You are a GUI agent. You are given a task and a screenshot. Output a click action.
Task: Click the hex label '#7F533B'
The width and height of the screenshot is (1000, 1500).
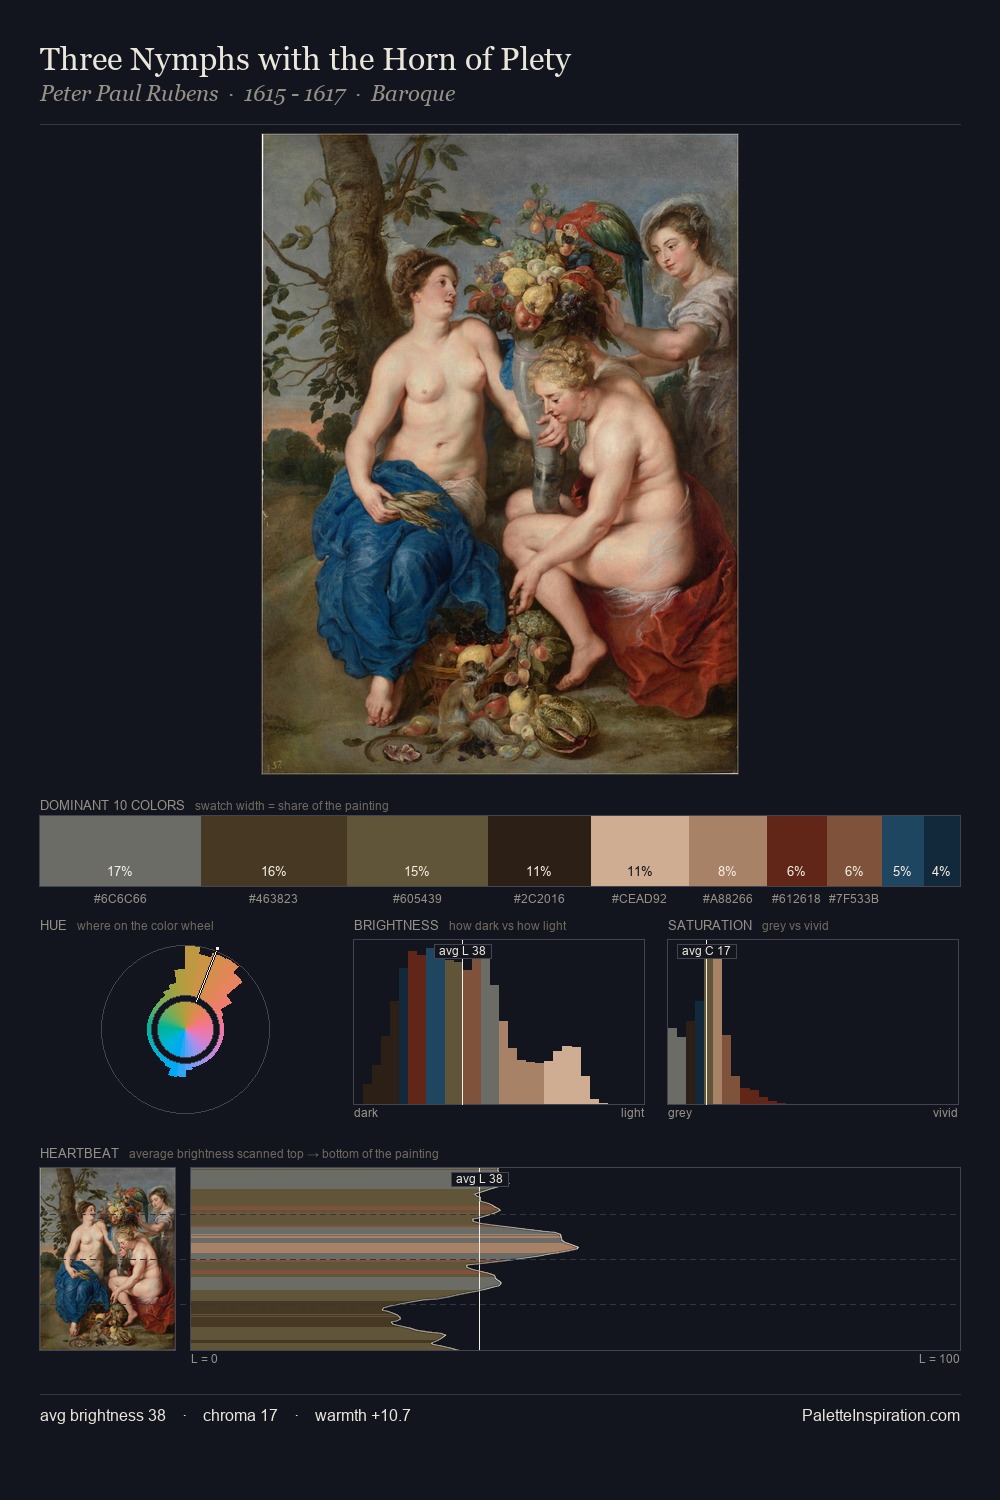[854, 899]
